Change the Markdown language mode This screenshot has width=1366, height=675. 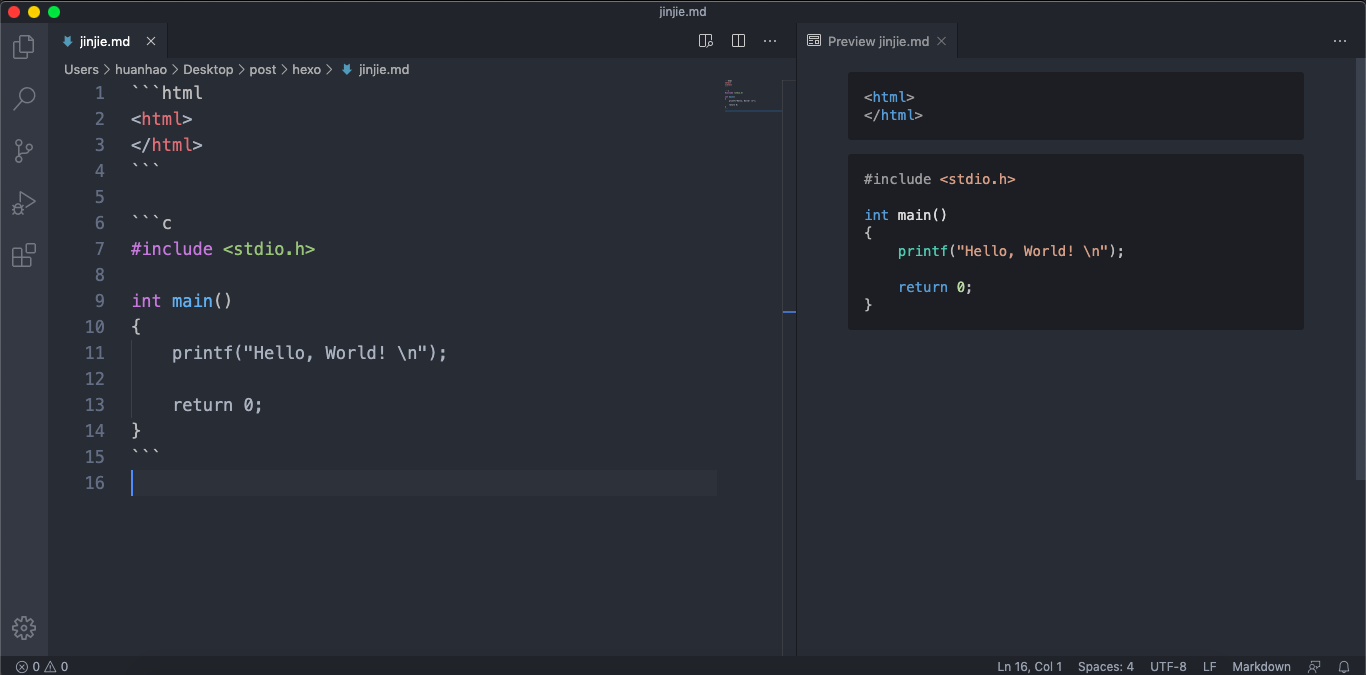1261,666
